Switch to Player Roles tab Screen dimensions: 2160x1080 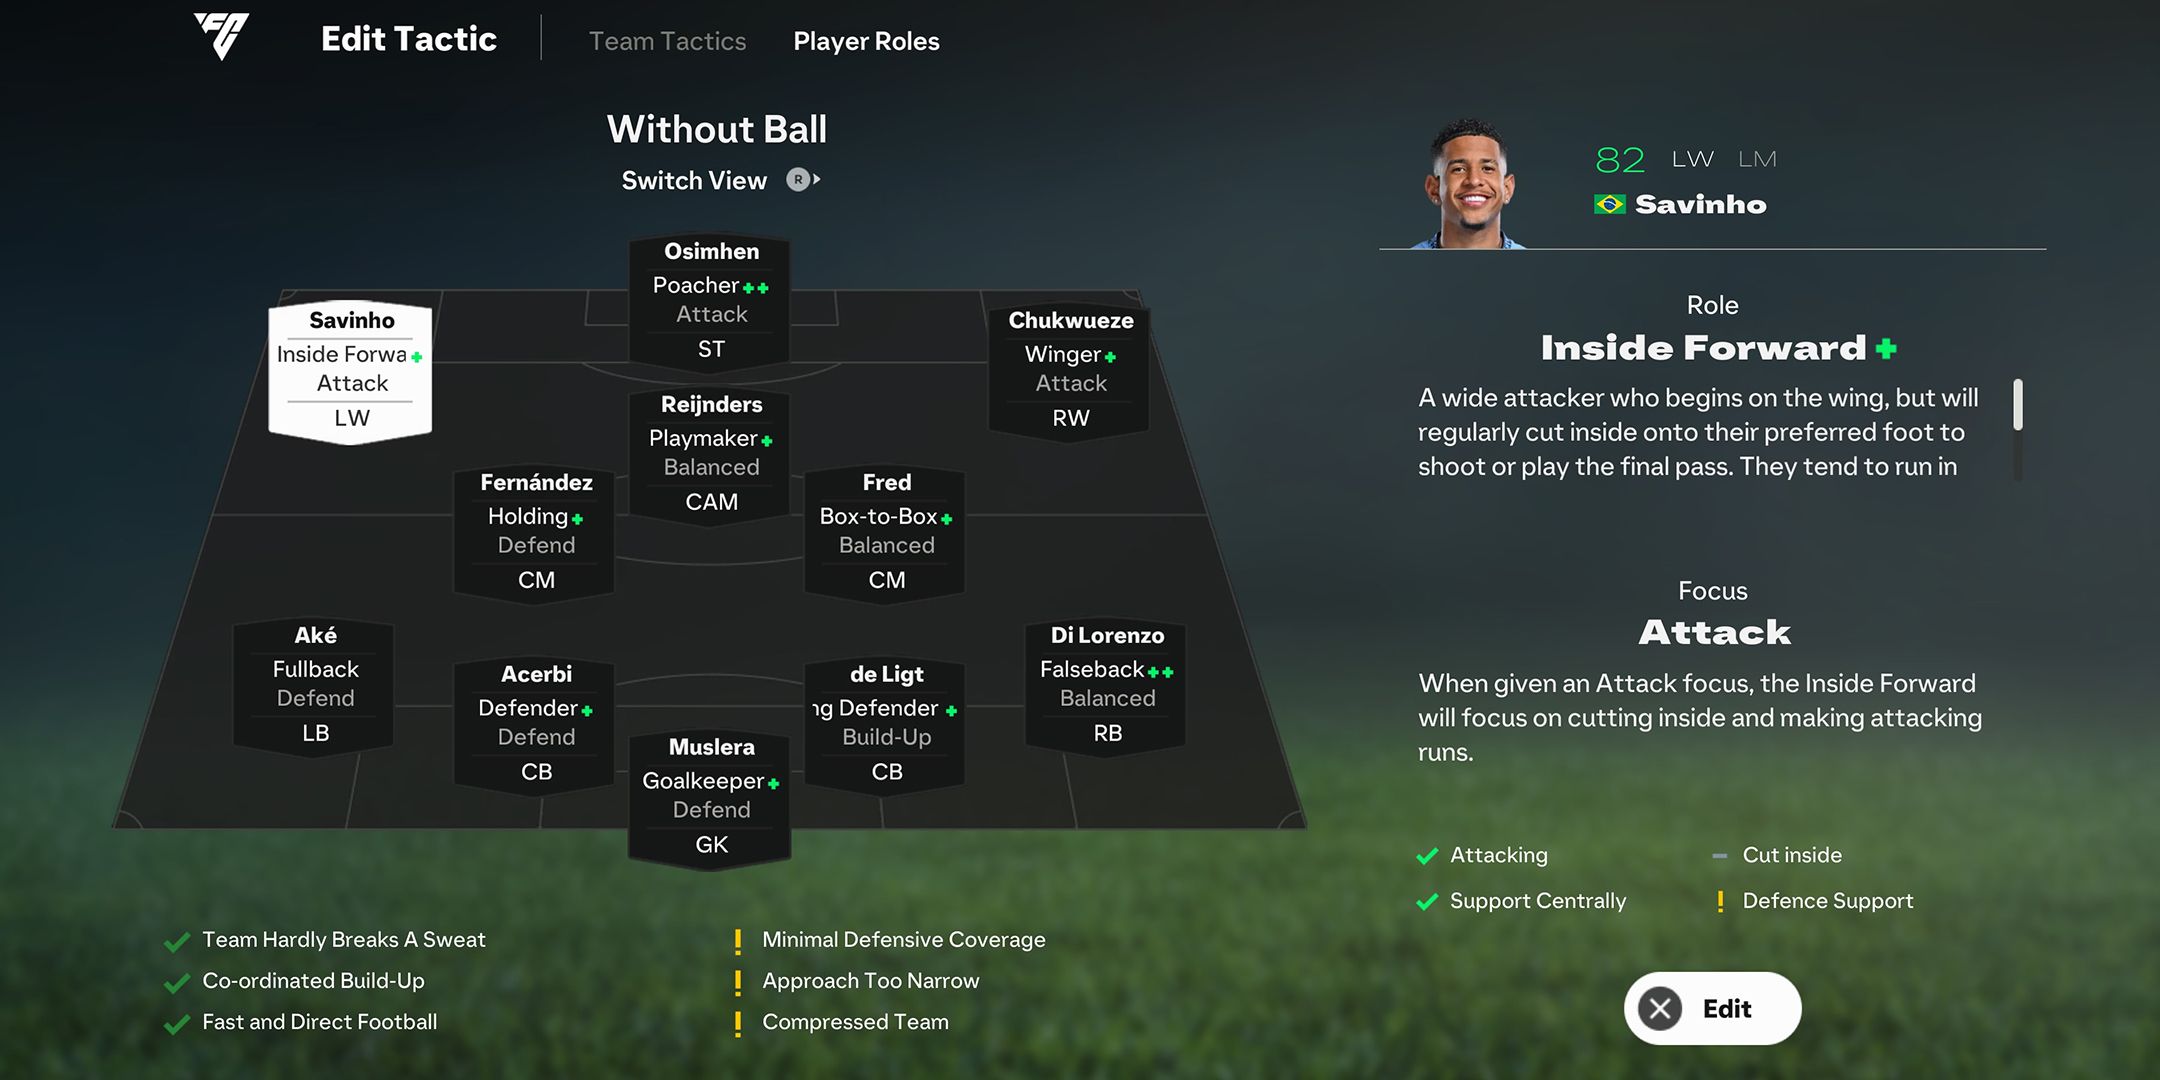[866, 39]
